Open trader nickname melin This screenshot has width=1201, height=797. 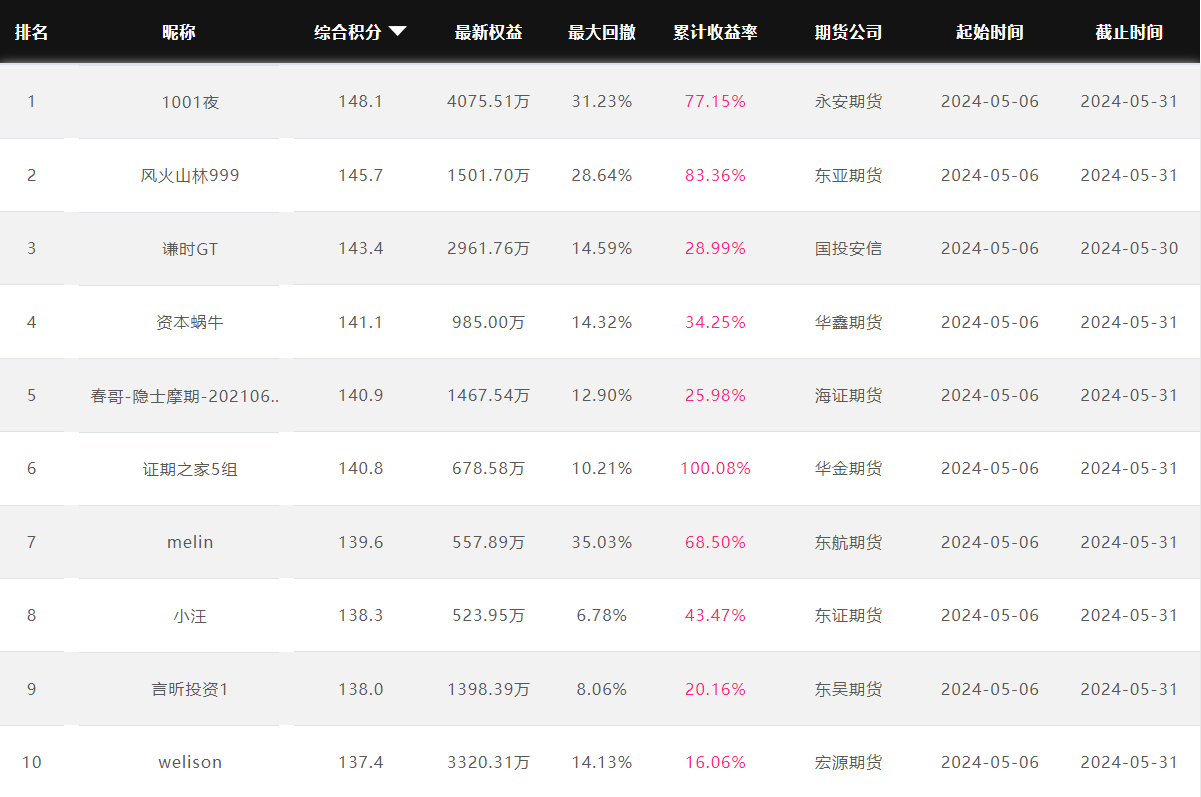click(x=190, y=542)
